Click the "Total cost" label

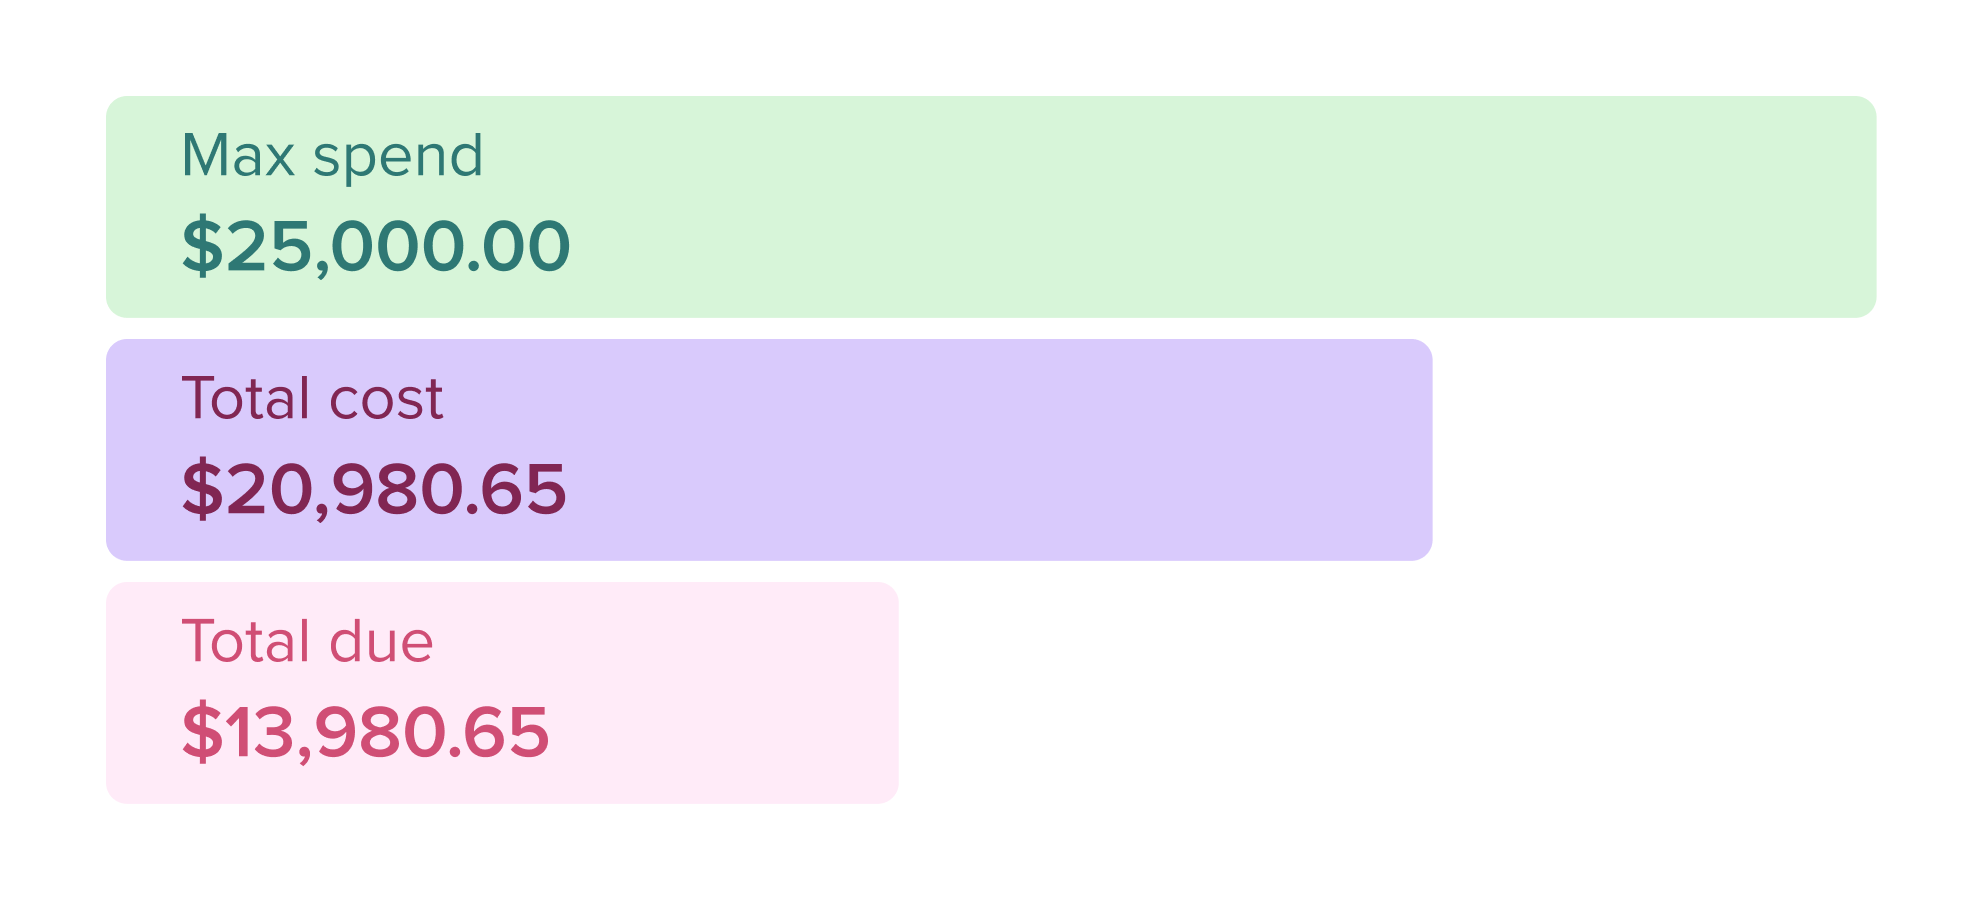(312, 399)
